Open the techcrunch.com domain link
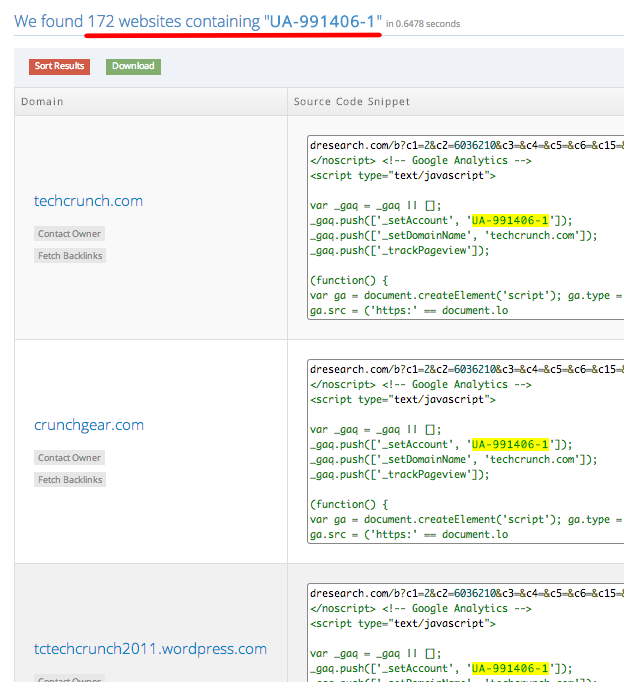Image resolution: width=624 pixels, height=682 pixels. tap(88, 201)
